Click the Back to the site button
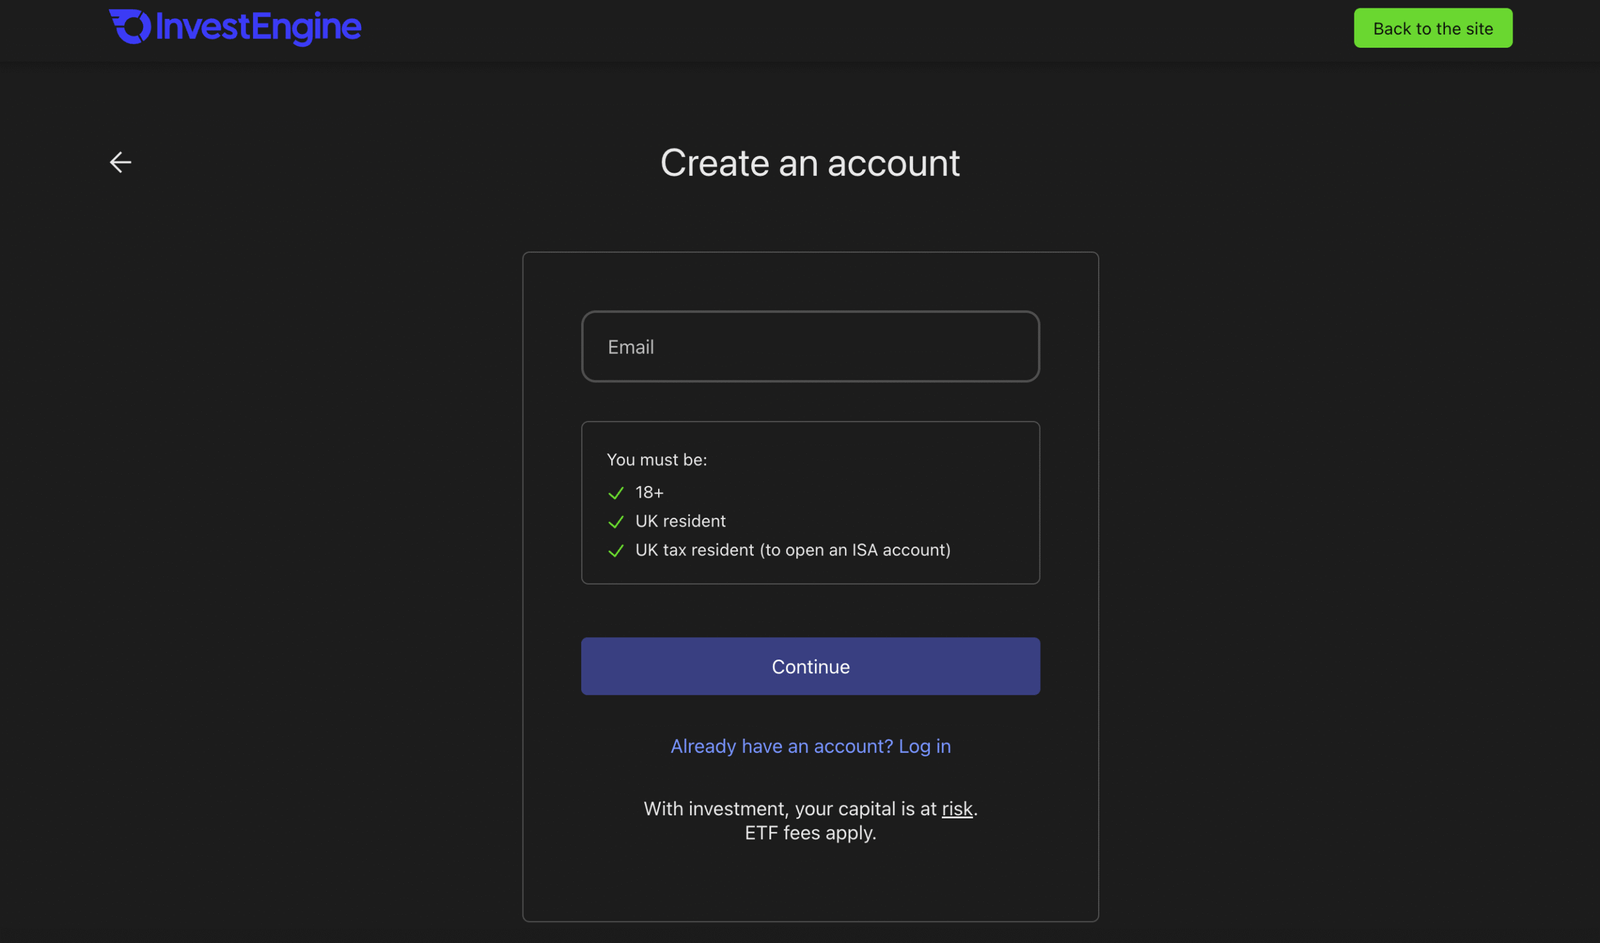The height and width of the screenshot is (943, 1600). [1432, 28]
